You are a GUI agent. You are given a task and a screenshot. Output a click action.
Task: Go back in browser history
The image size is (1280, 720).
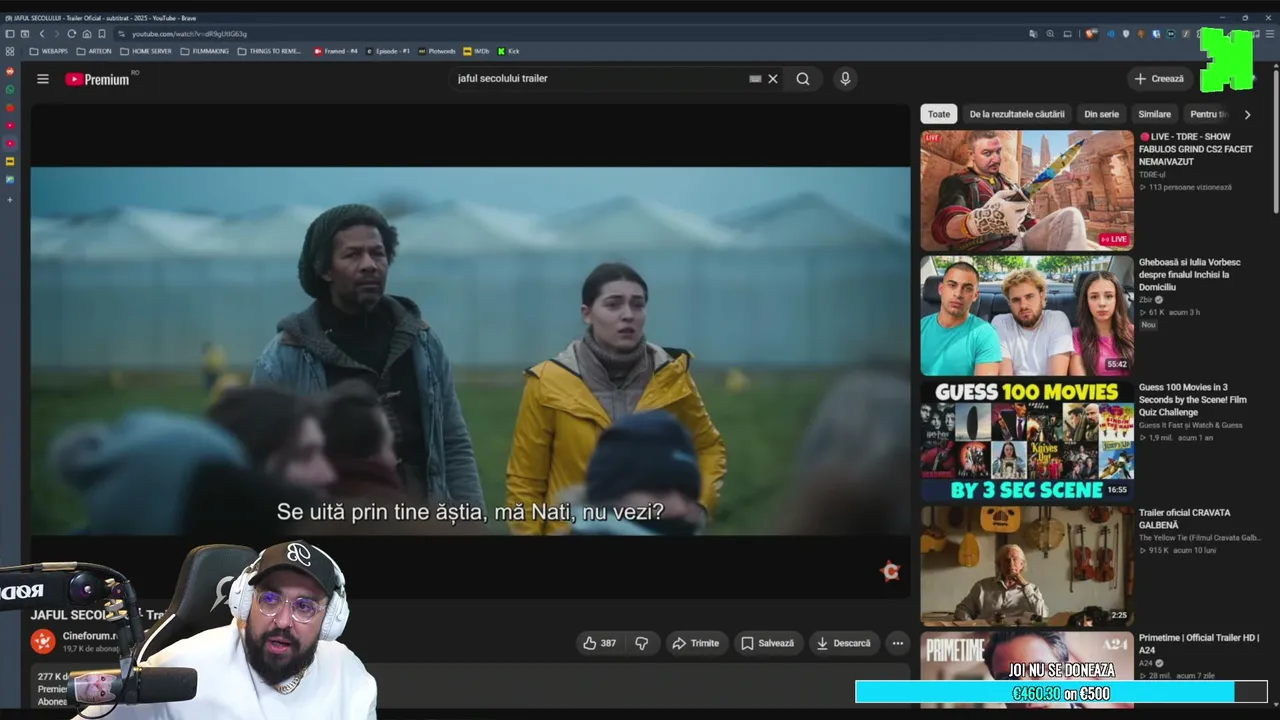41,34
